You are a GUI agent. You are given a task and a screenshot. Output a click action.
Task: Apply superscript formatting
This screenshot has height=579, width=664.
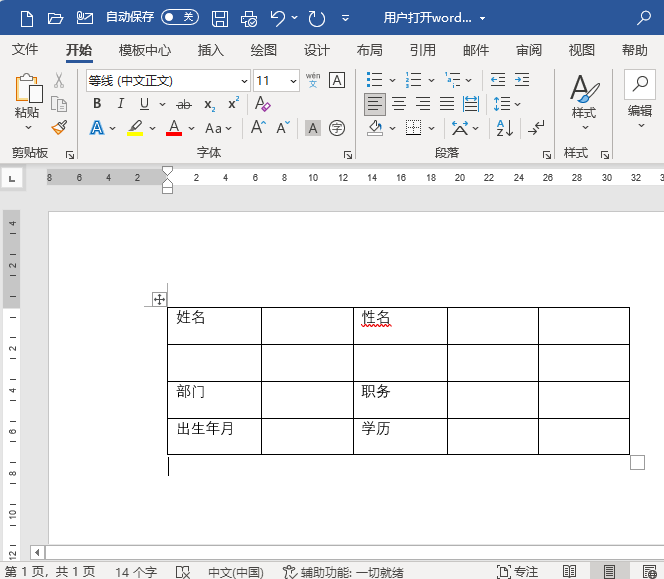233,103
